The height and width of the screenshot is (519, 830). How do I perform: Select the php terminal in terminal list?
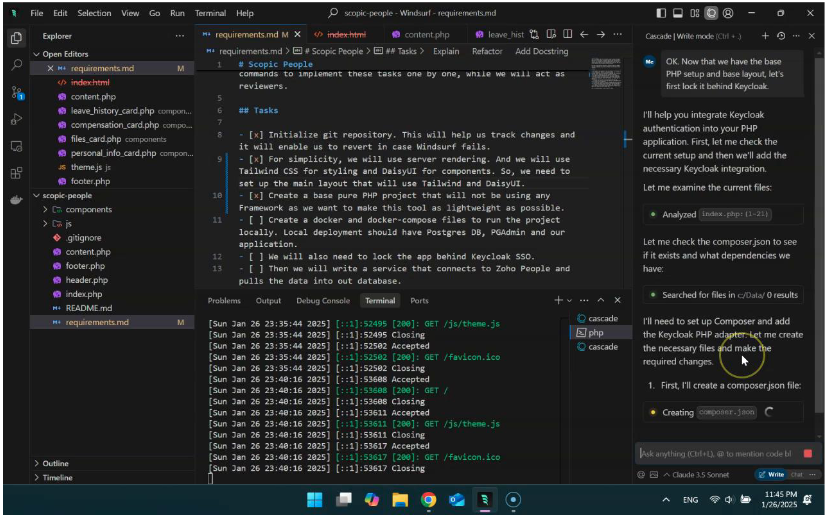(601, 333)
